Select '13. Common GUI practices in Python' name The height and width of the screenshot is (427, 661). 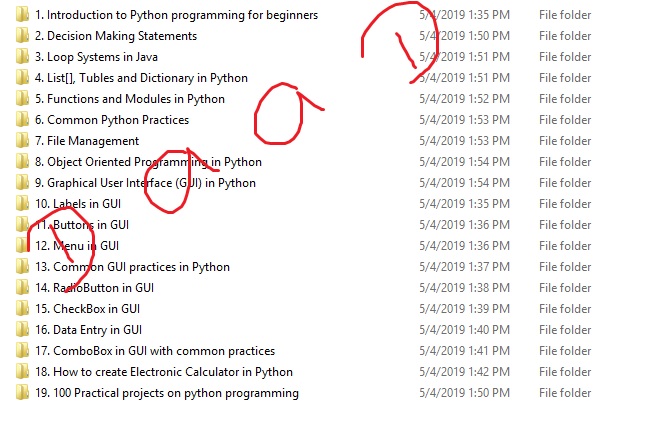pyautogui.click(x=132, y=267)
